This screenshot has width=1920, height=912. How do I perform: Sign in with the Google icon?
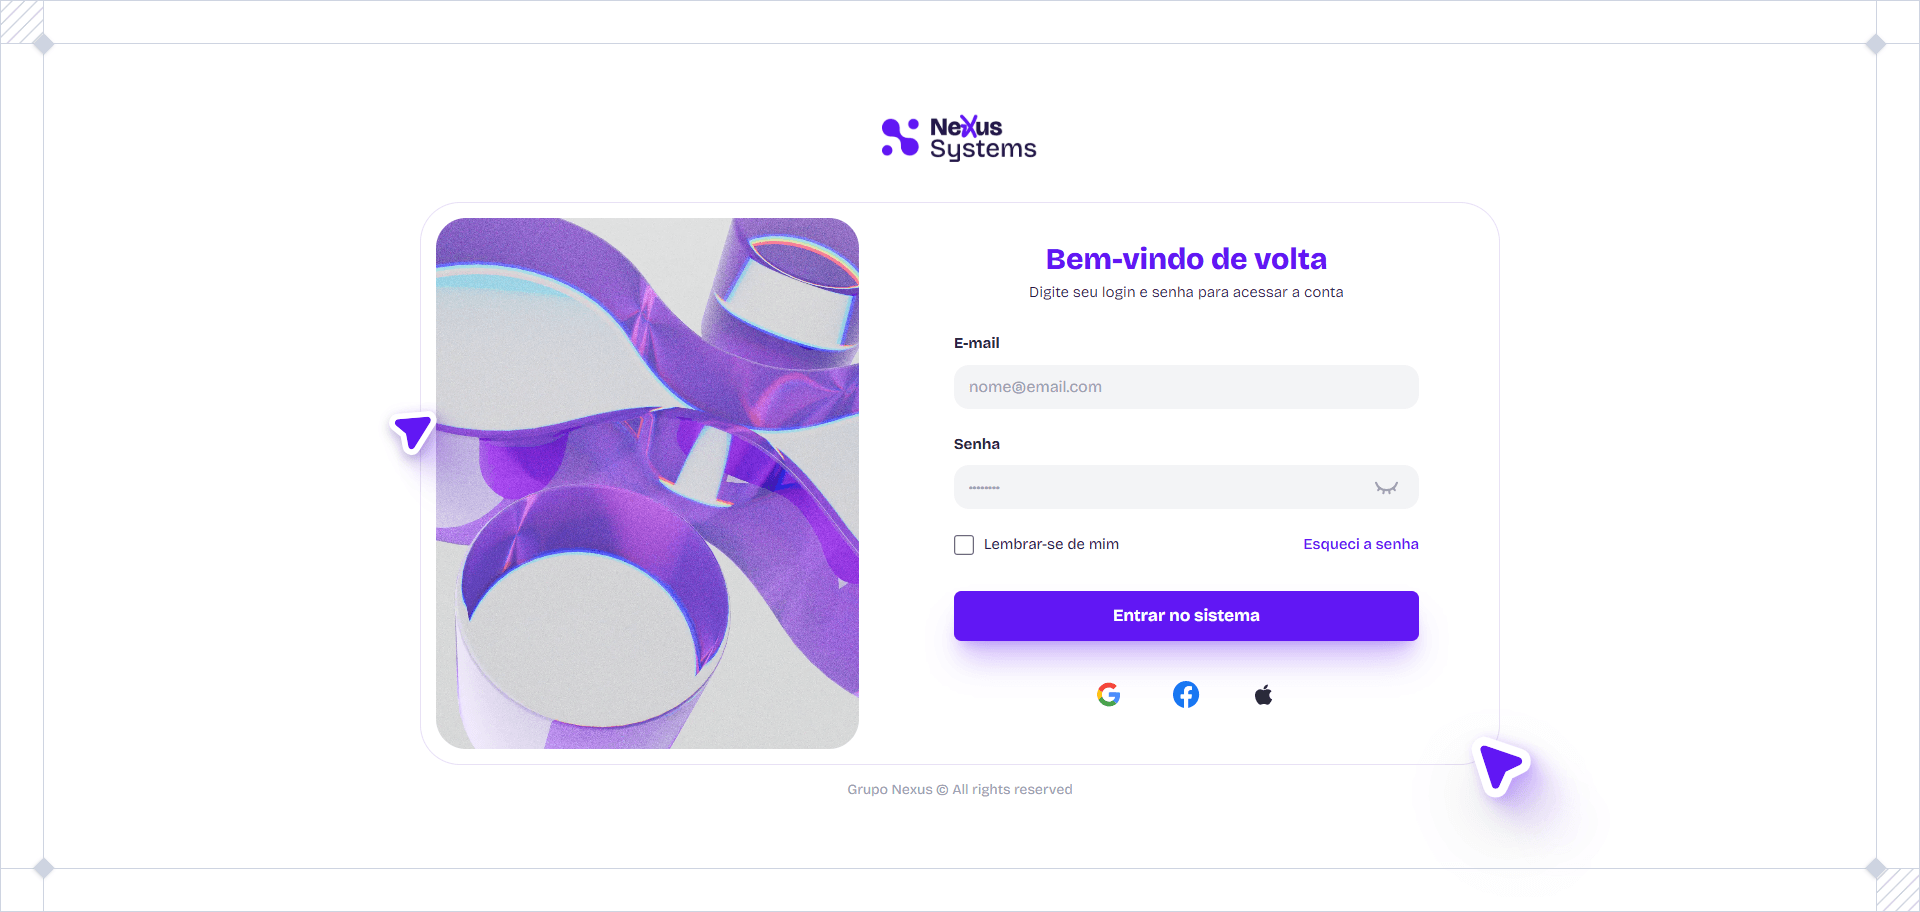(x=1108, y=695)
